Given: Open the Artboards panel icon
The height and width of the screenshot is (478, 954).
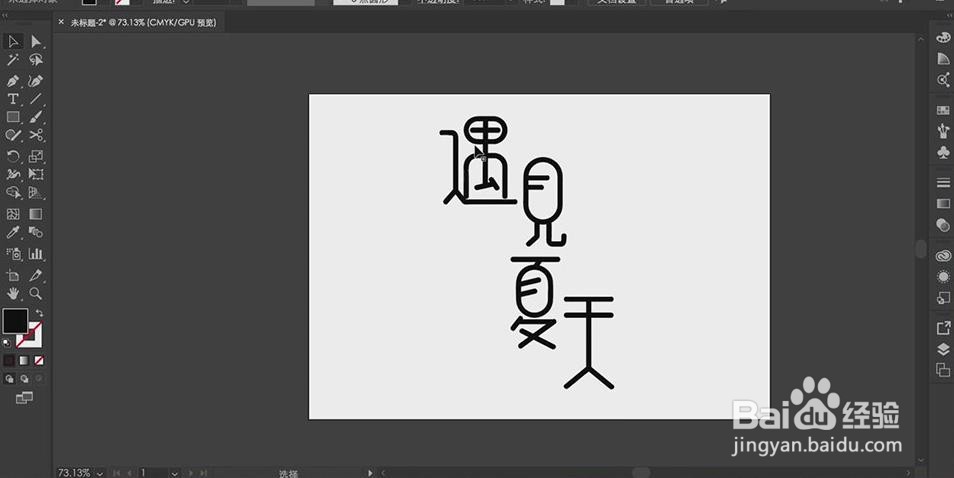Looking at the screenshot, I should pyautogui.click(x=943, y=369).
